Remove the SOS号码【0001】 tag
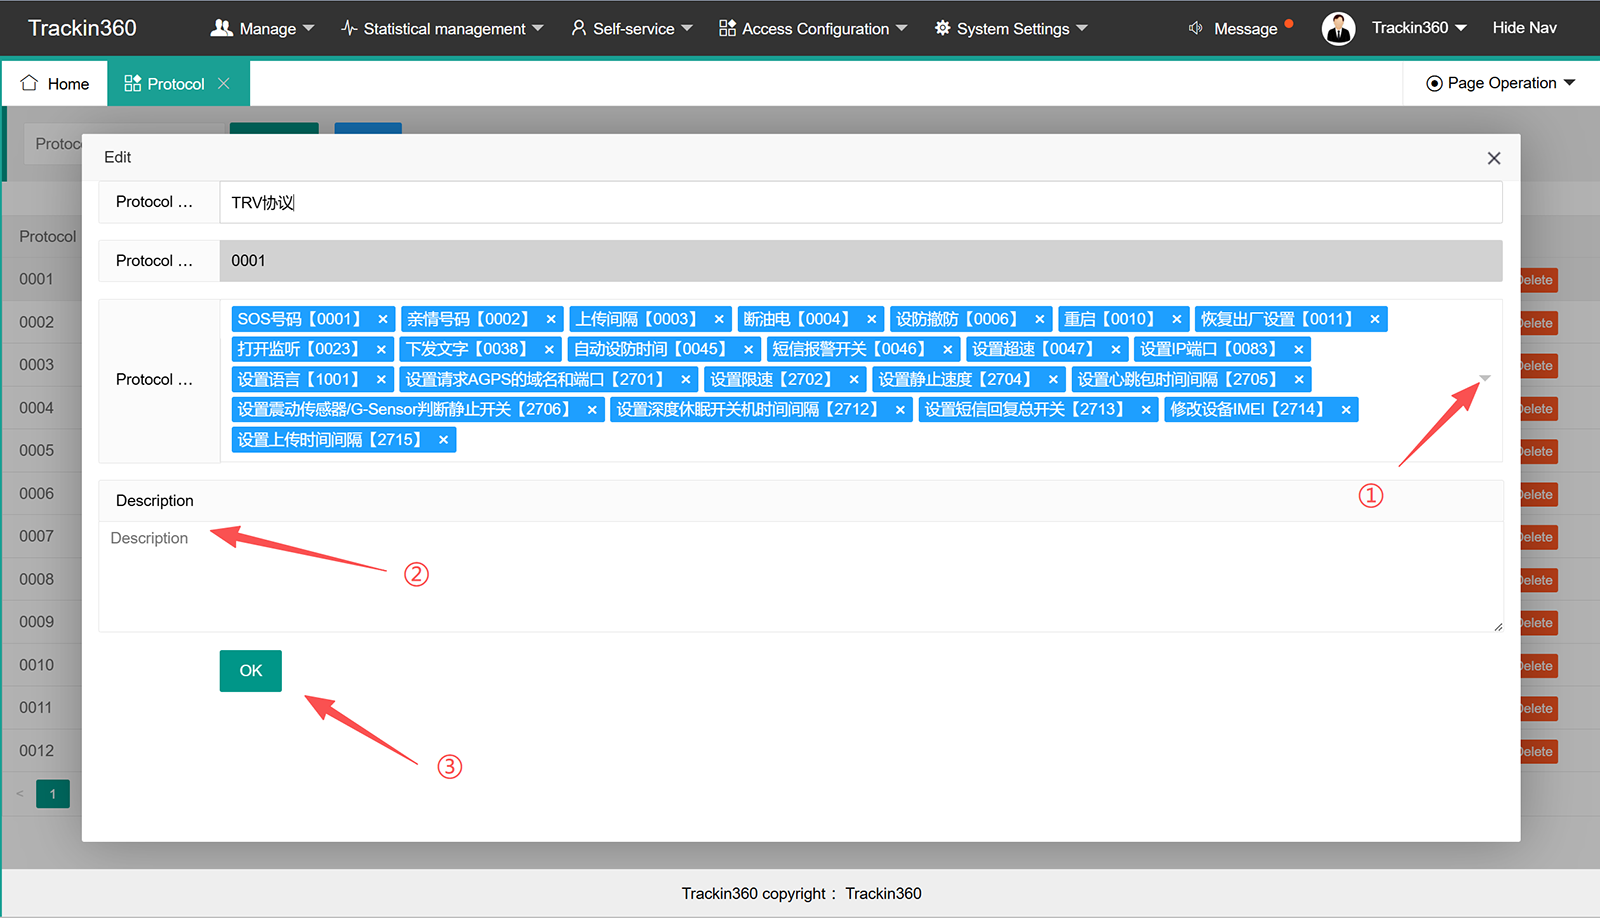This screenshot has width=1600, height=918. (x=383, y=319)
